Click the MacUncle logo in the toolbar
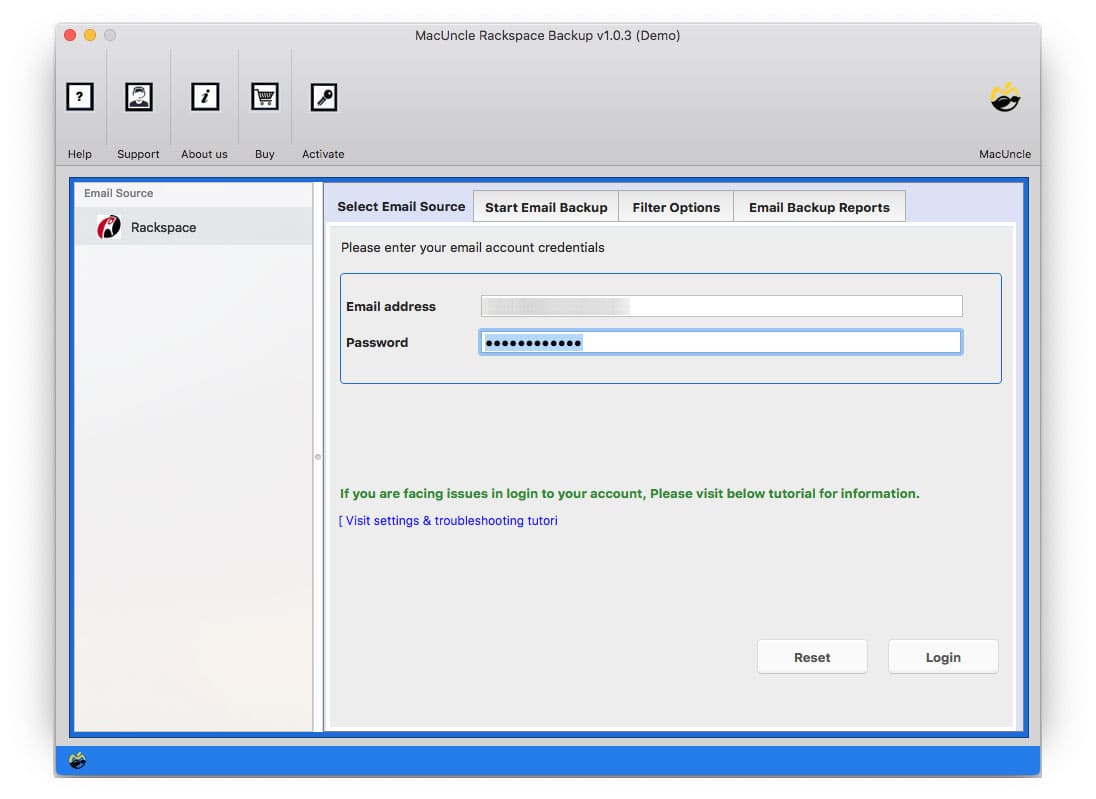 pos(1004,97)
